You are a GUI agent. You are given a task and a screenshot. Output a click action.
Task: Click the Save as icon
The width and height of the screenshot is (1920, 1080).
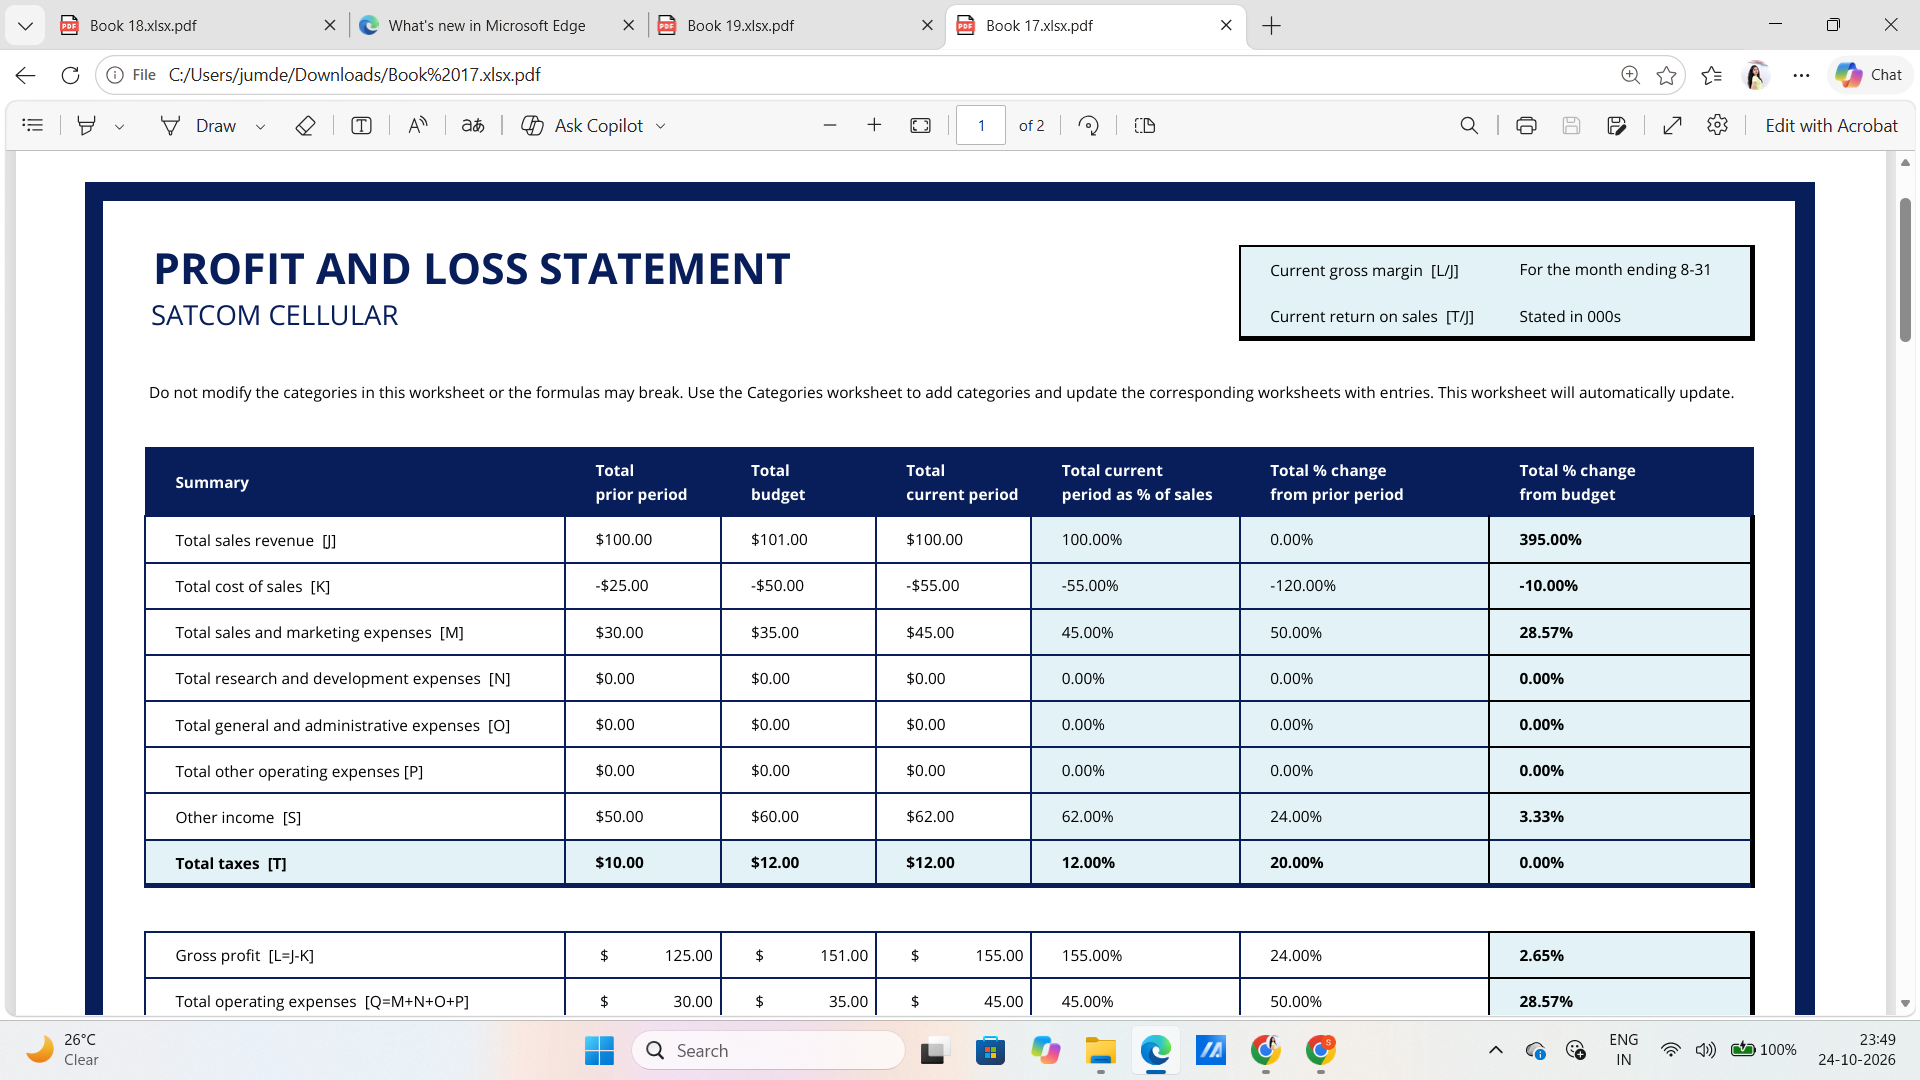pyautogui.click(x=1616, y=125)
